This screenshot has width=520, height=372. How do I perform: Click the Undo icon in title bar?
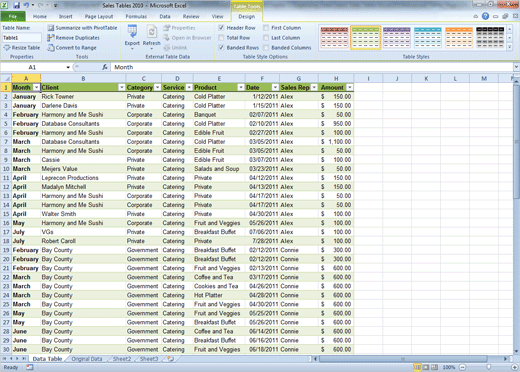(x=26, y=5)
